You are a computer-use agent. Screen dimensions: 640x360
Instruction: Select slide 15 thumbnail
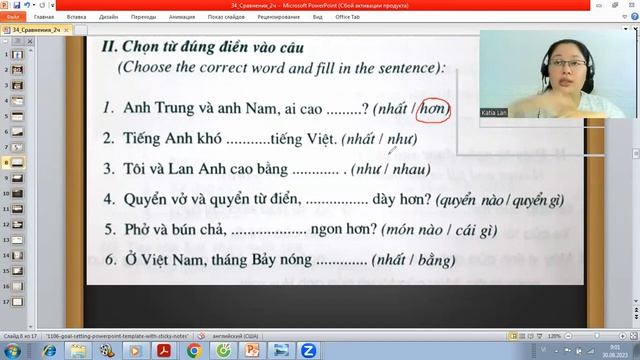[x=17, y=271]
